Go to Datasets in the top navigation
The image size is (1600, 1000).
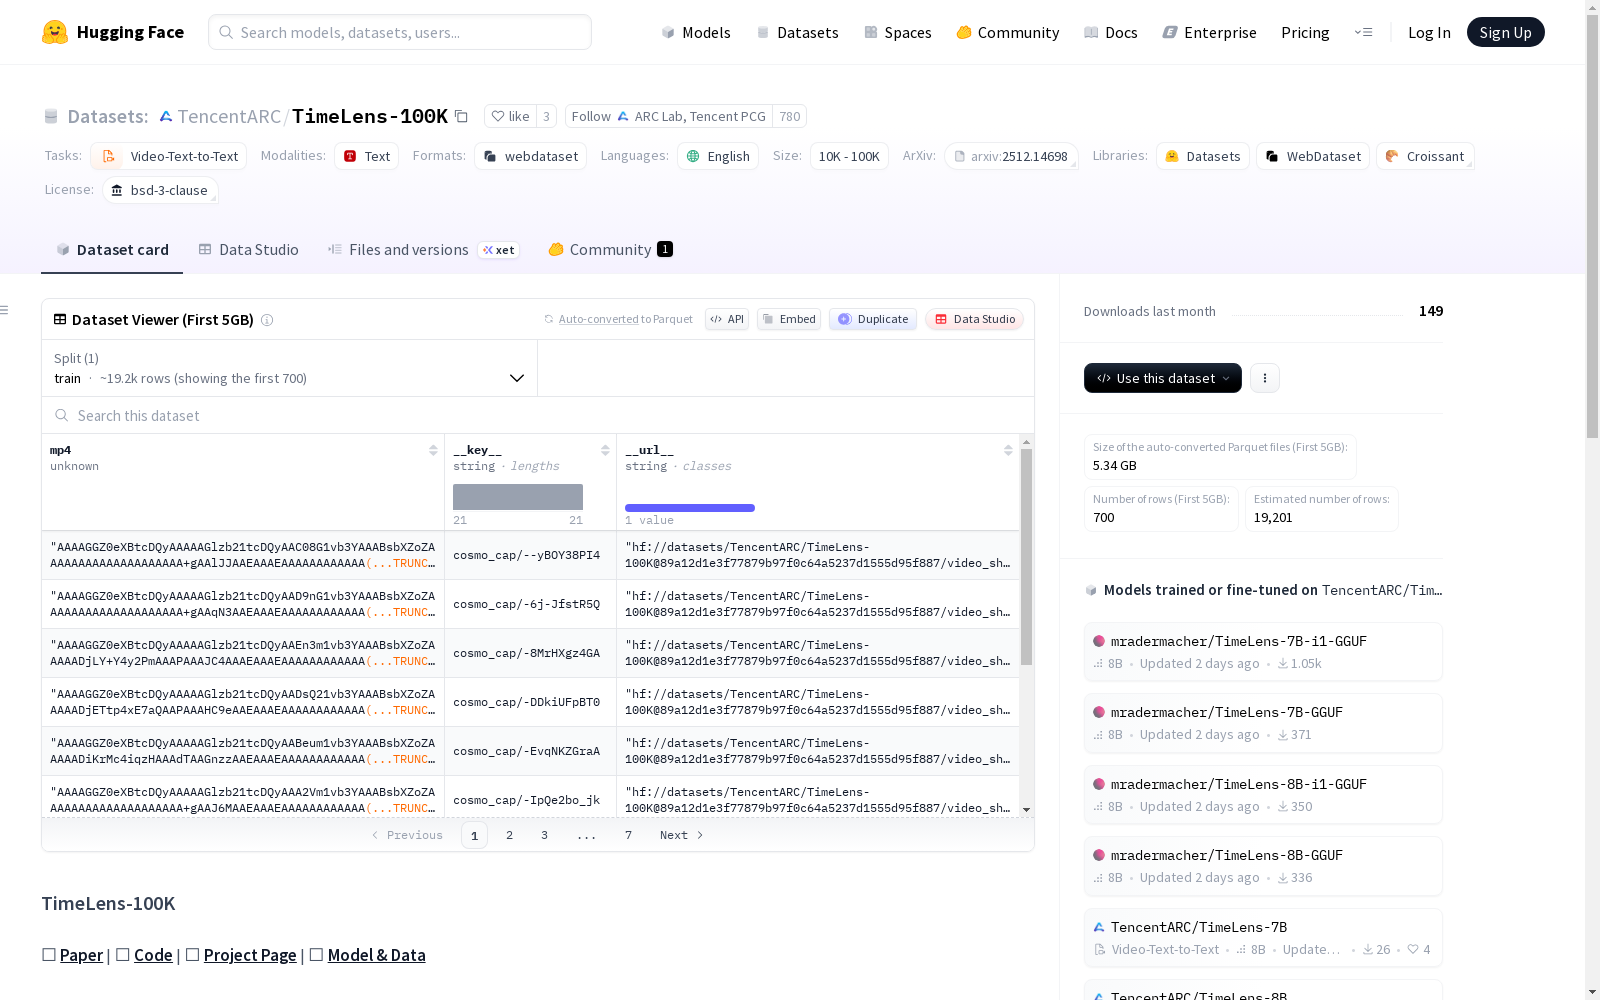point(797,32)
